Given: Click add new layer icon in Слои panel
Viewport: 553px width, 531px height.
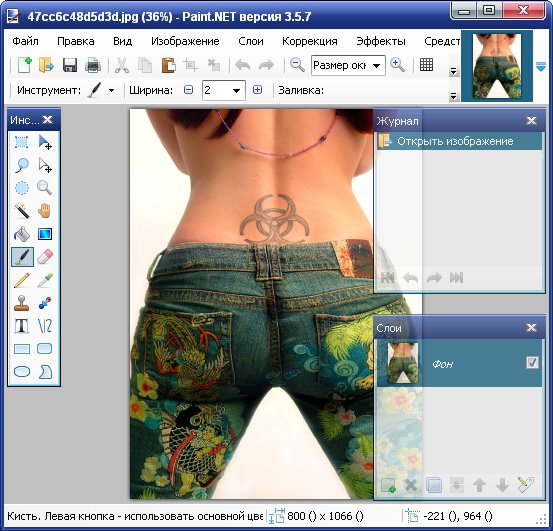Looking at the screenshot, I should 388,485.
